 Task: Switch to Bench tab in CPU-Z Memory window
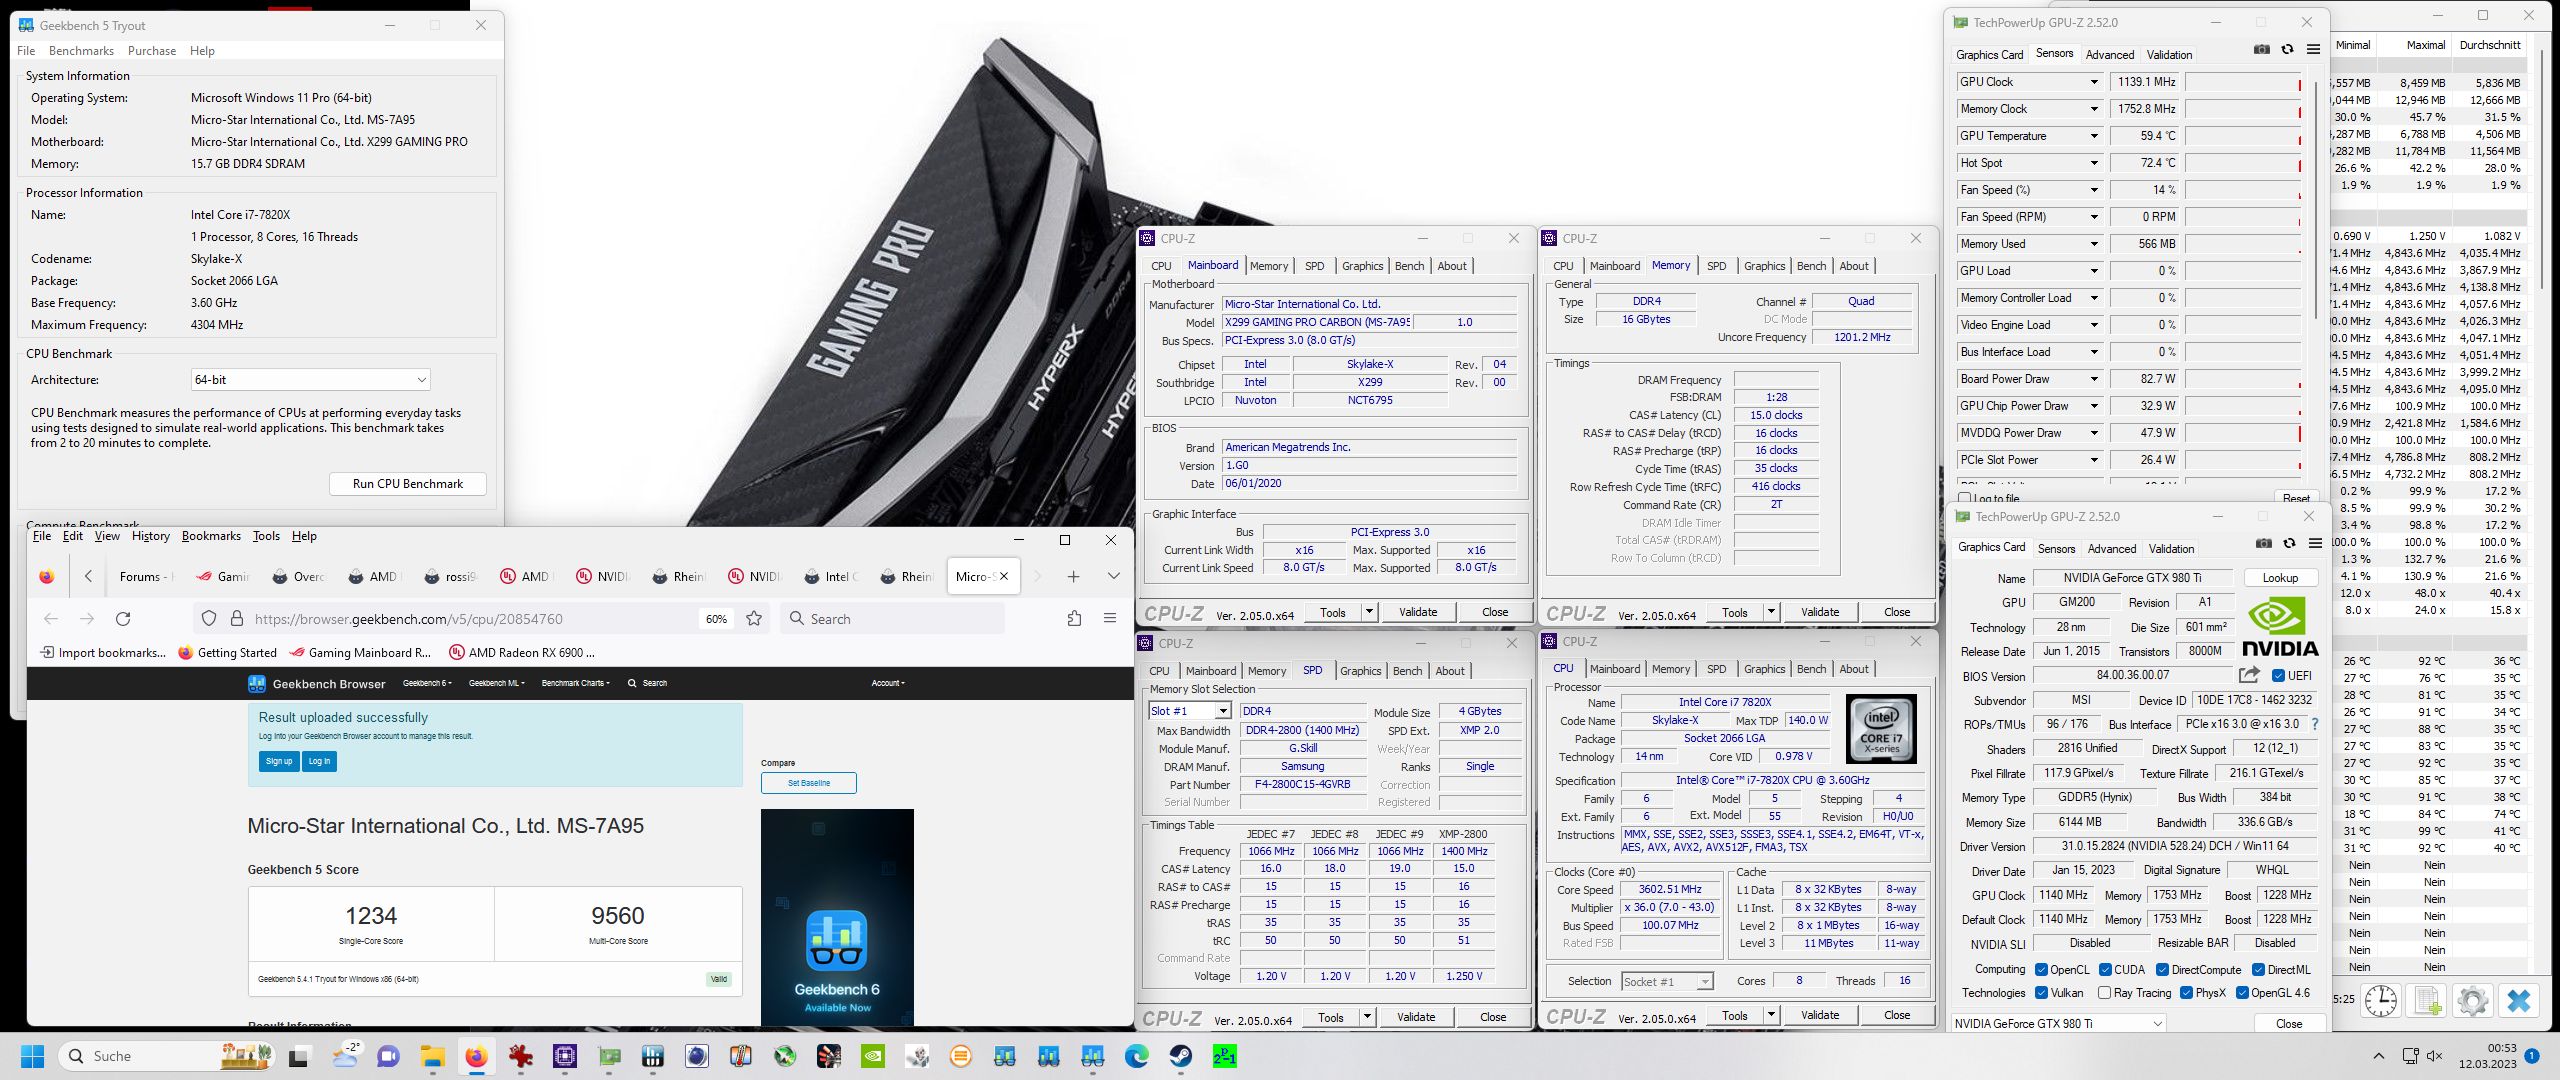pos(1811,266)
